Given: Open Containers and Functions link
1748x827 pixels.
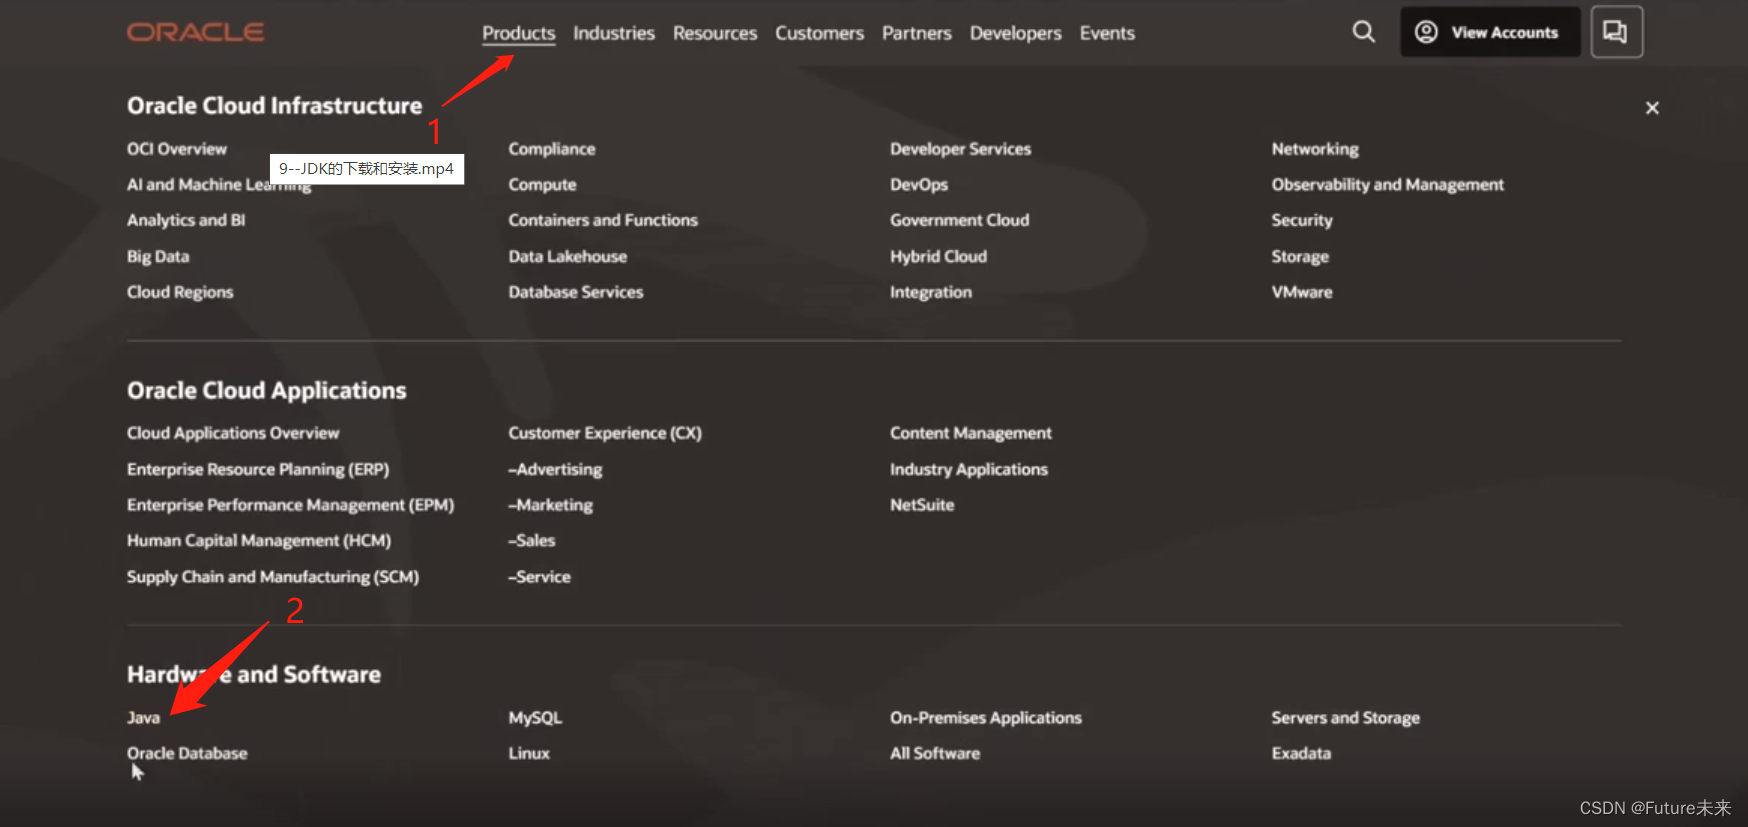Looking at the screenshot, I should 603,220.
